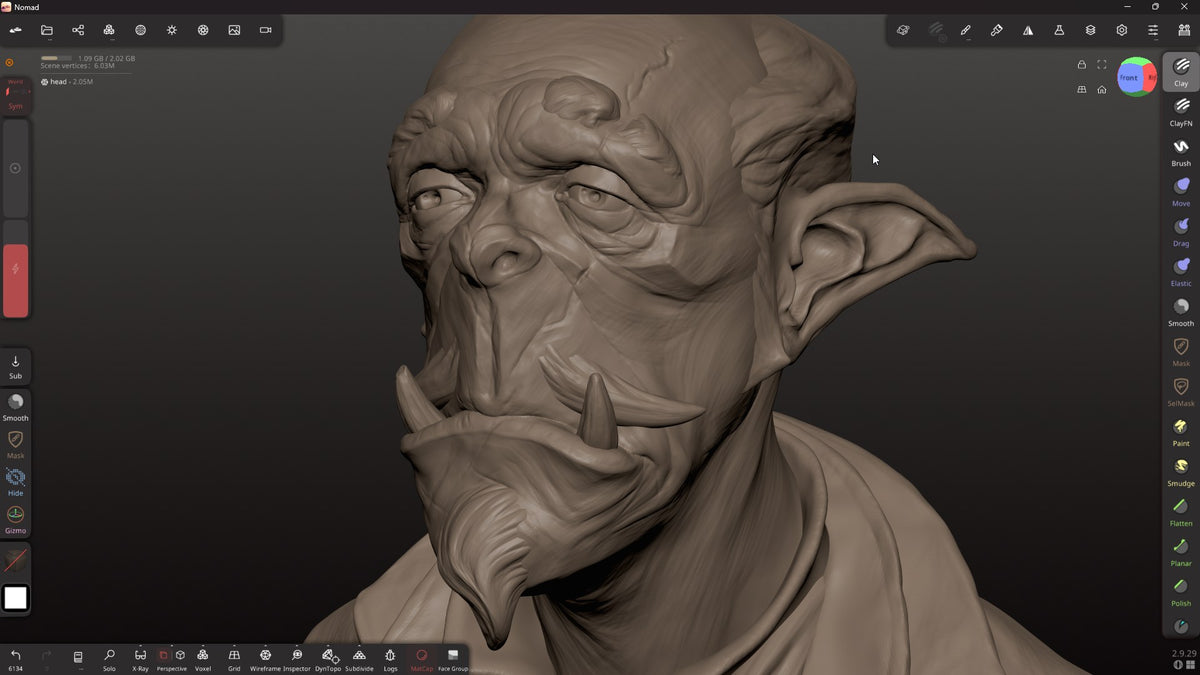Select the Brush tool
Screen dimensions: 1200x675
pyautogui.click(x=1181, y=151)
